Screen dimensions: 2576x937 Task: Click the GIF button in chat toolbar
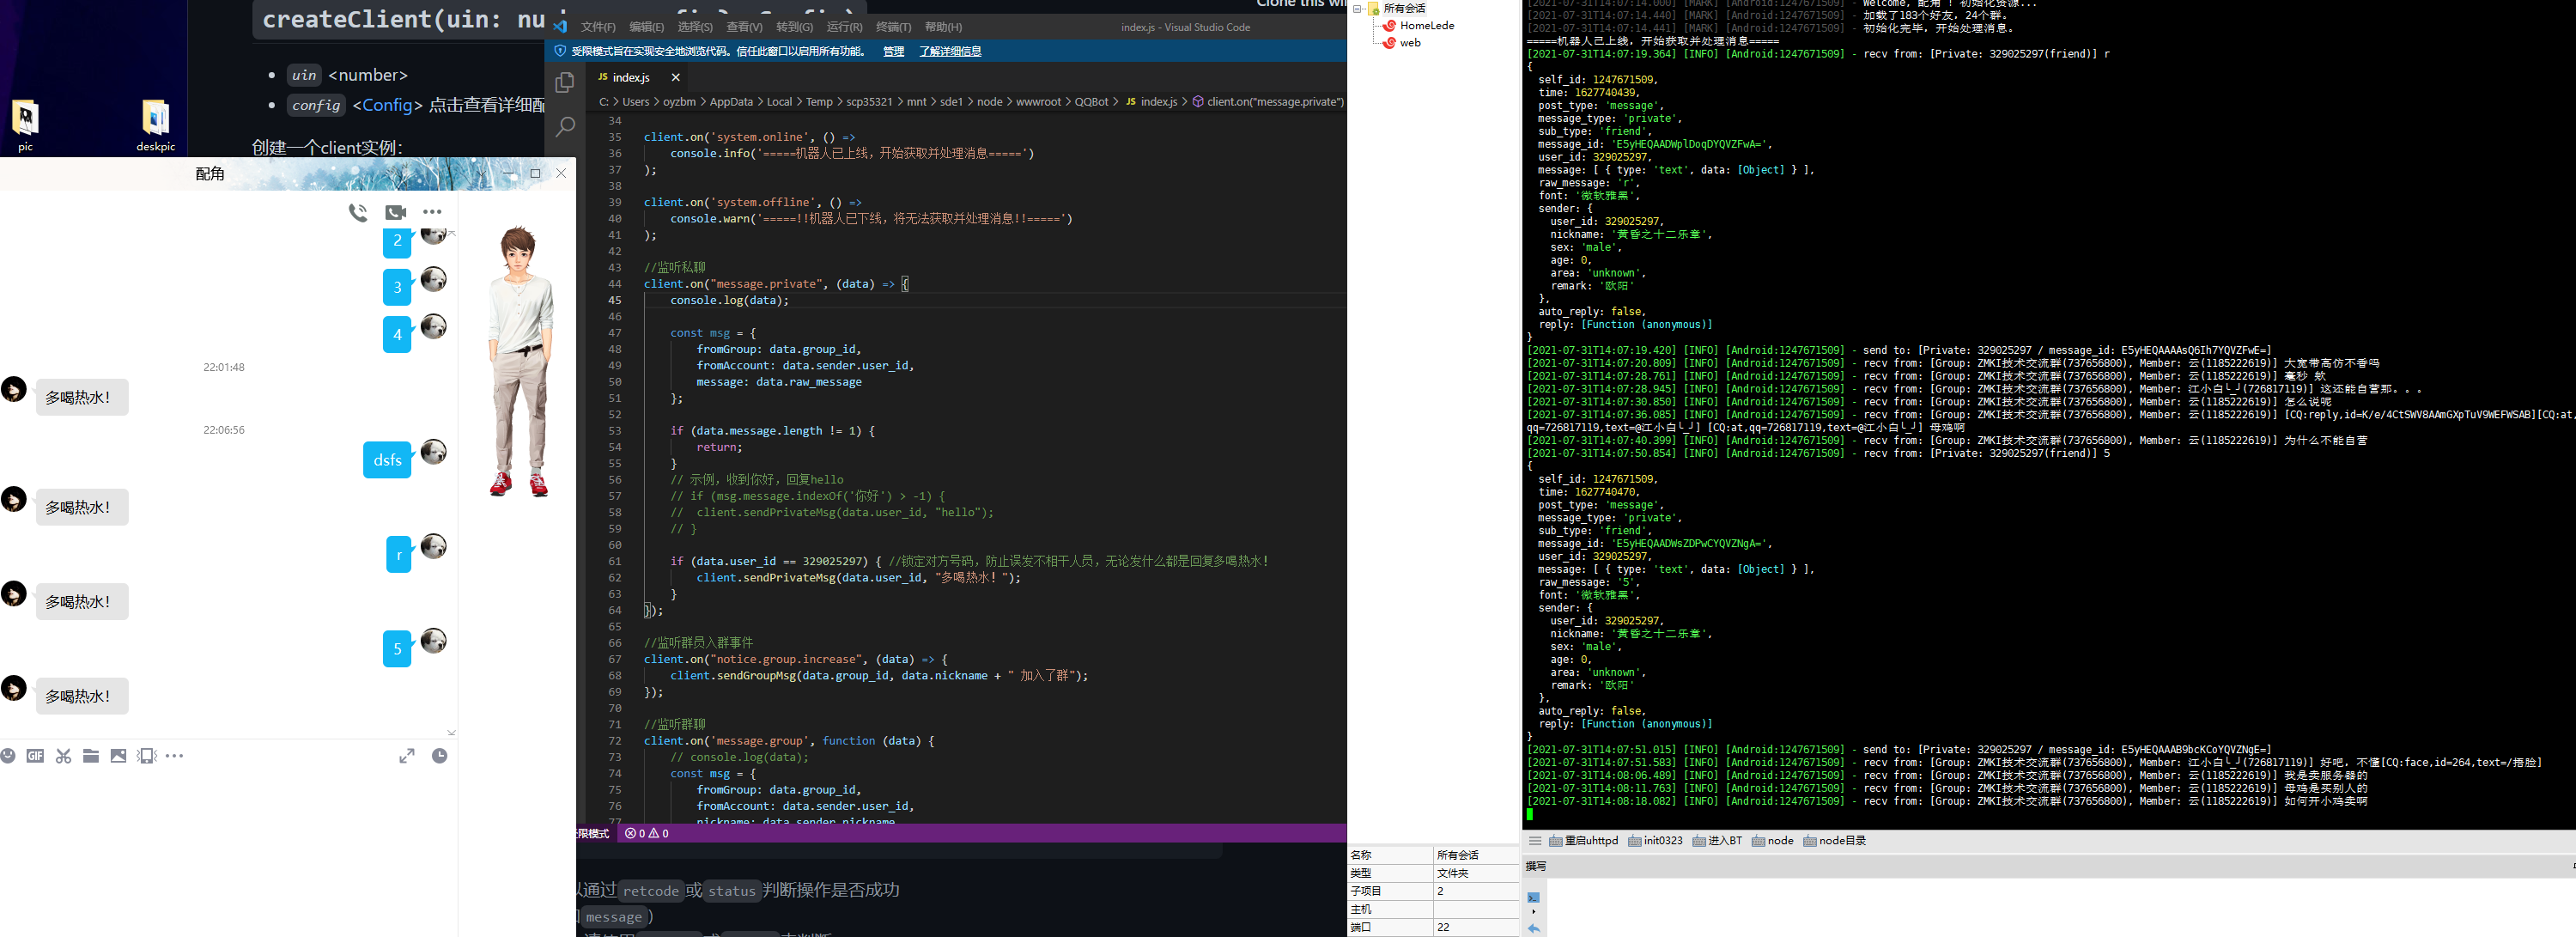pyautogui.click(x=35, y=756)
